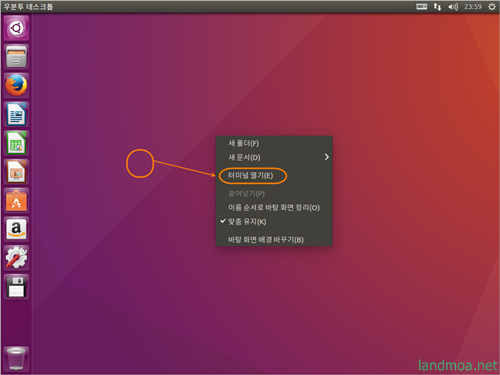
Task: Open the Amazon launcher icon
Action: point(16,229)
